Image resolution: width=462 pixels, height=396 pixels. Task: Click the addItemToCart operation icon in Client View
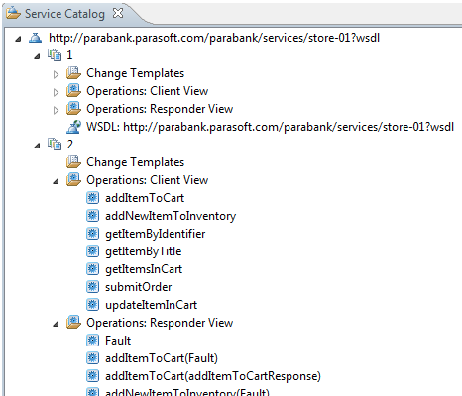pos(92,198)
